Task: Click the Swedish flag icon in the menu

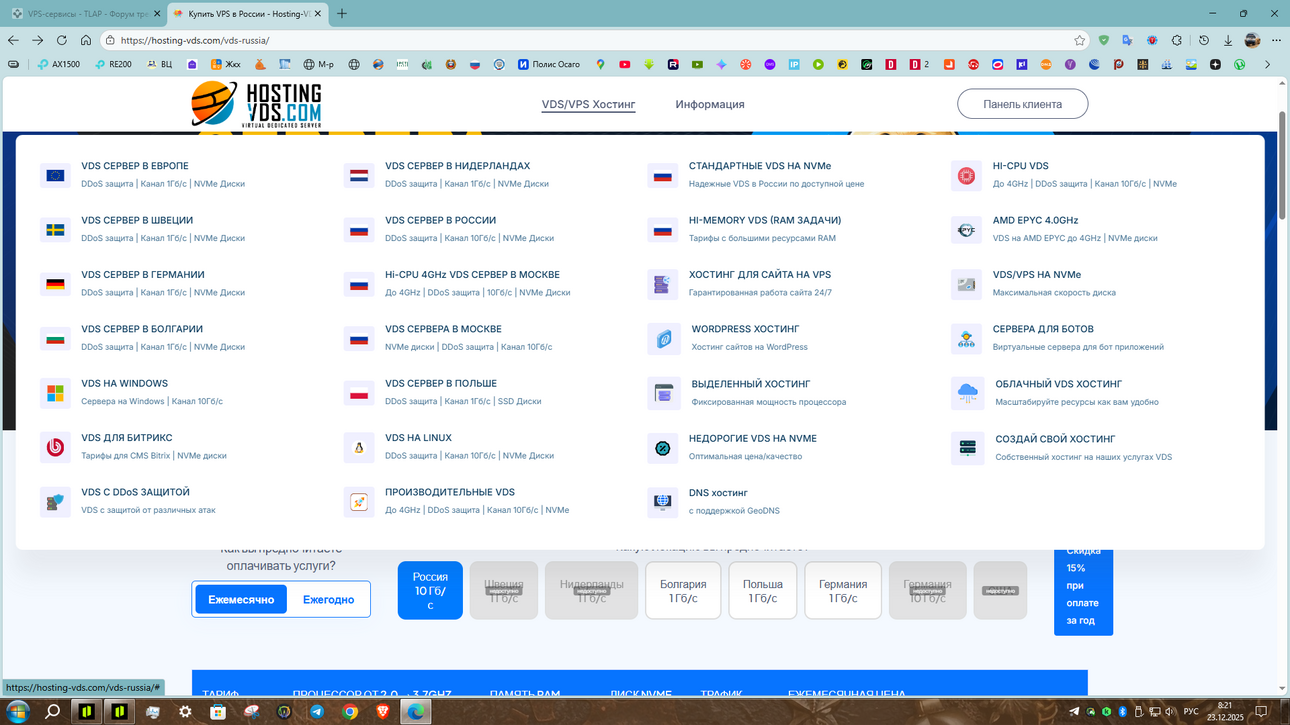Action: (55, 230)
